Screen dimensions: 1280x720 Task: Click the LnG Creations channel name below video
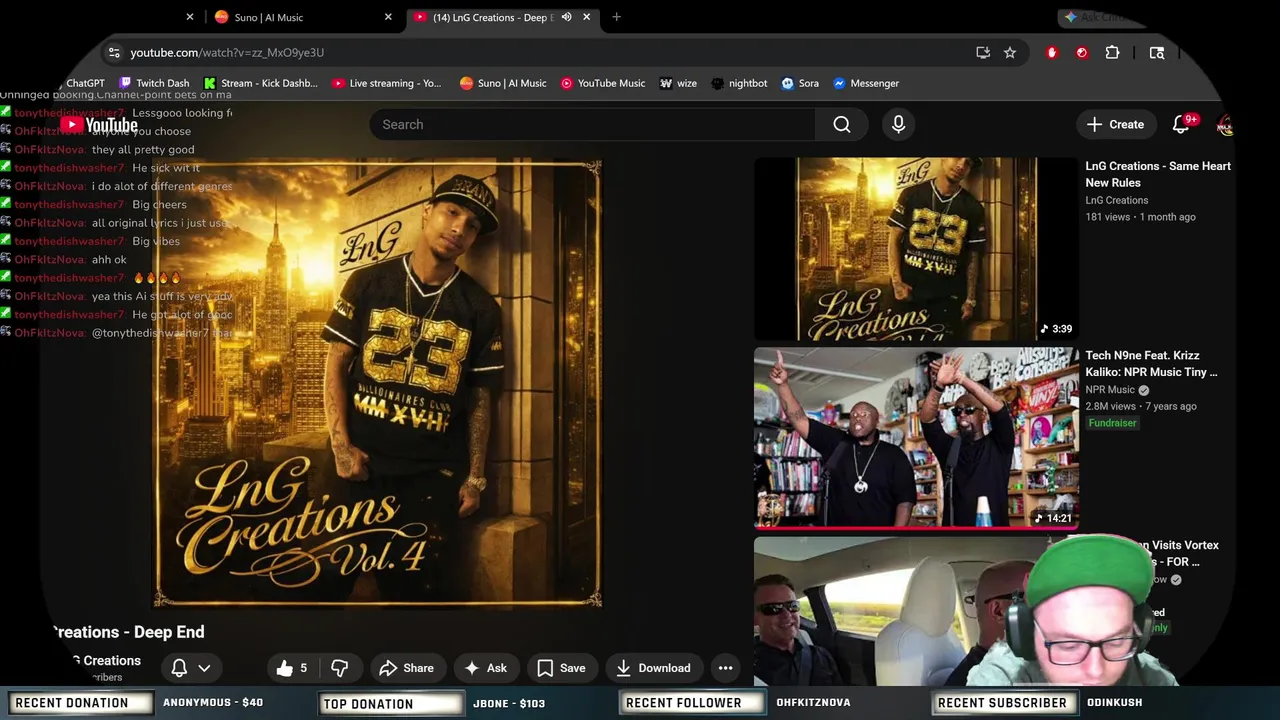point(106,660)
